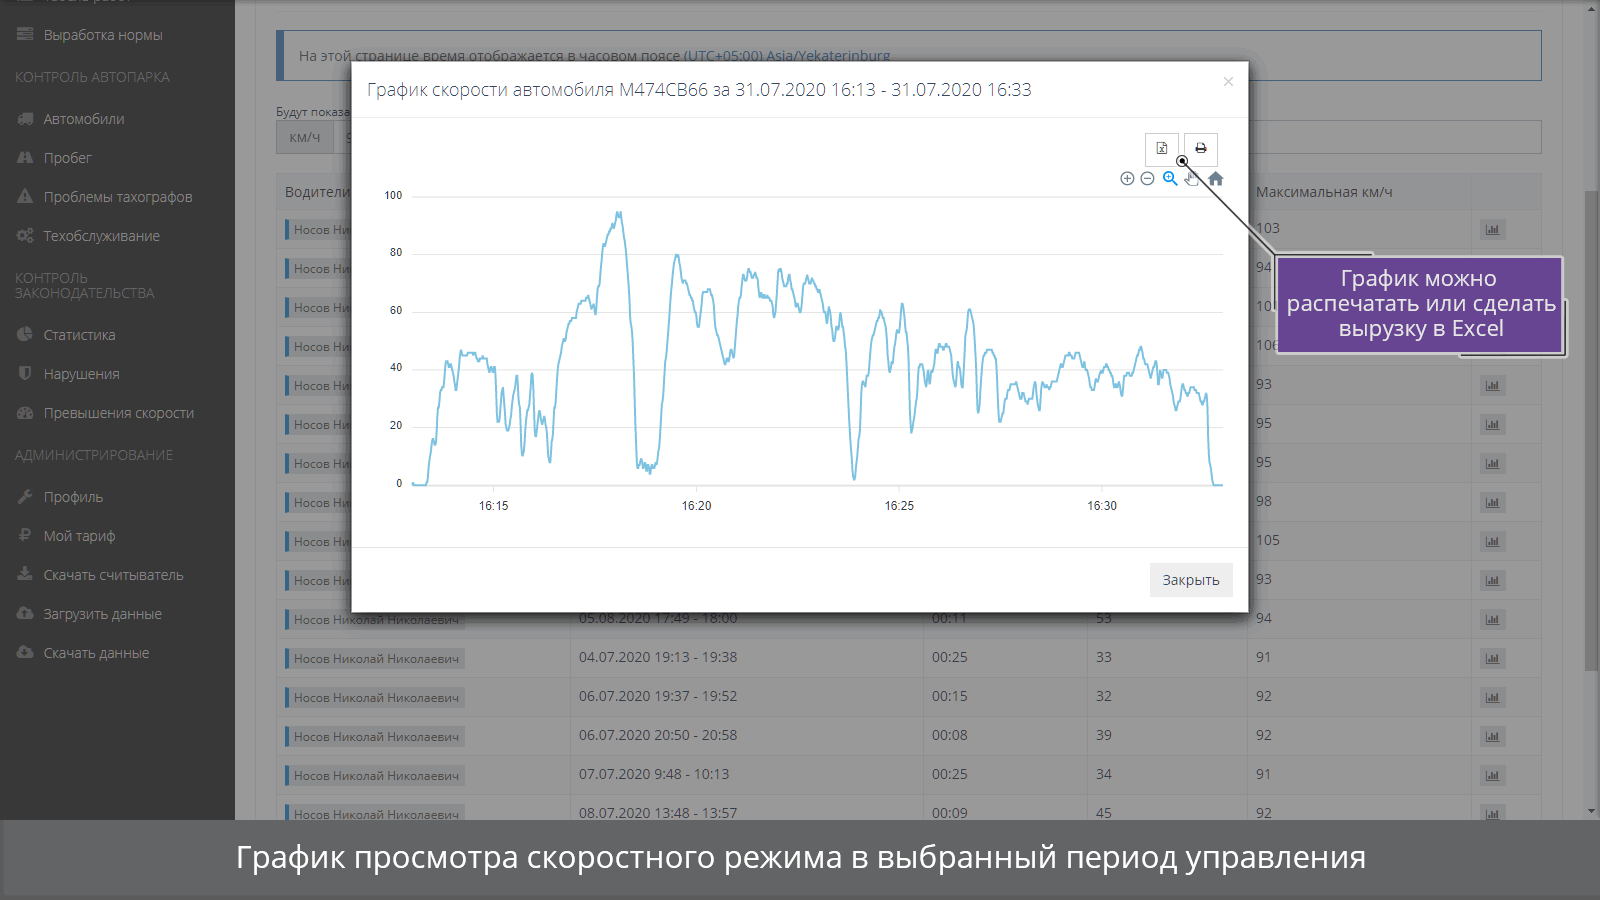
Task: Open Превышения скорости section
Action: tap(119, 413)
